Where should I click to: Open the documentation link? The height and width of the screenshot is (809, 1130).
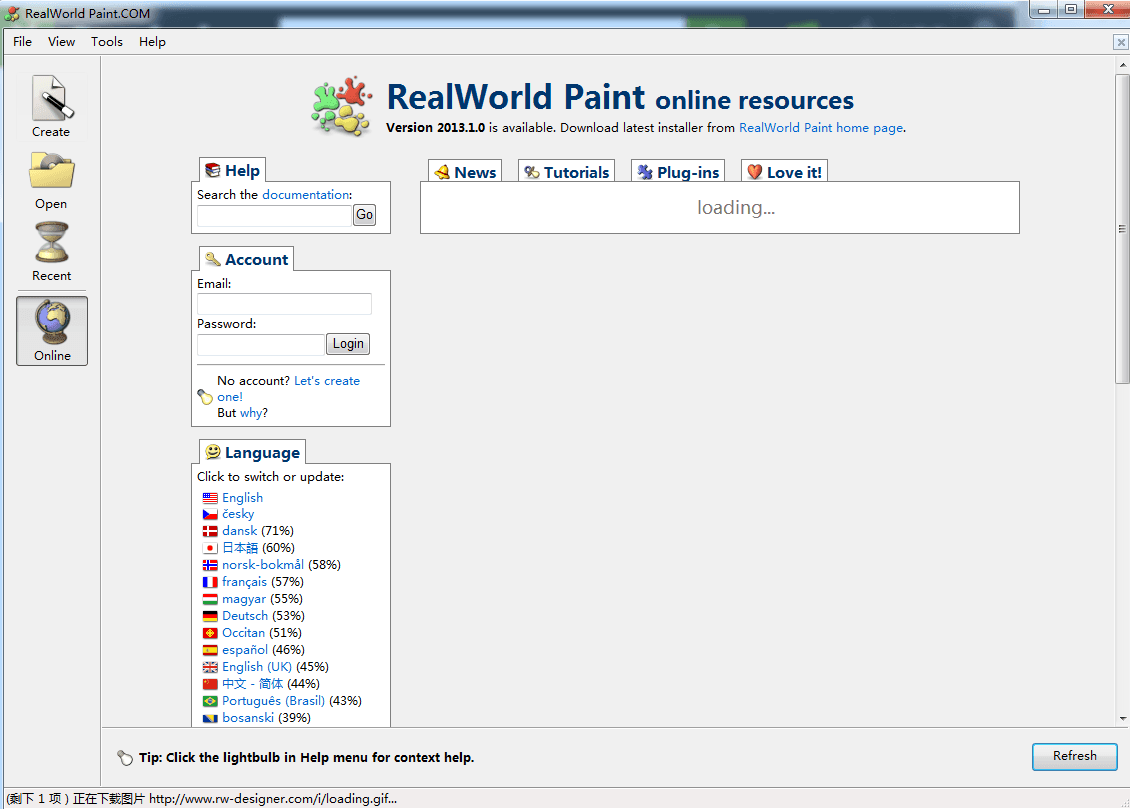[x=306, y=195]
